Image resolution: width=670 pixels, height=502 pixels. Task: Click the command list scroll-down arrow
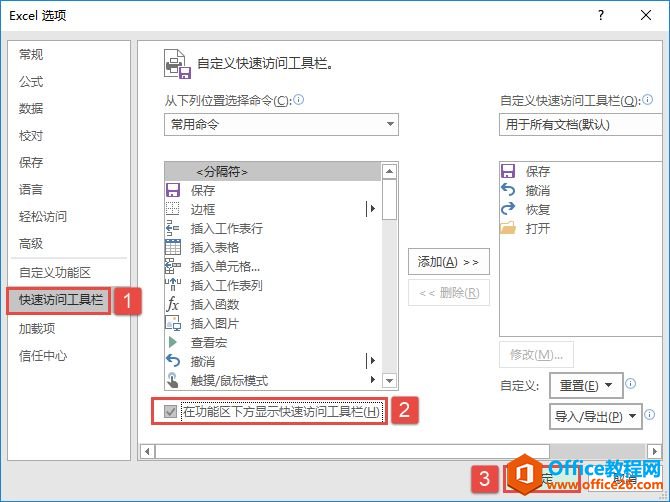coord(389,380)
